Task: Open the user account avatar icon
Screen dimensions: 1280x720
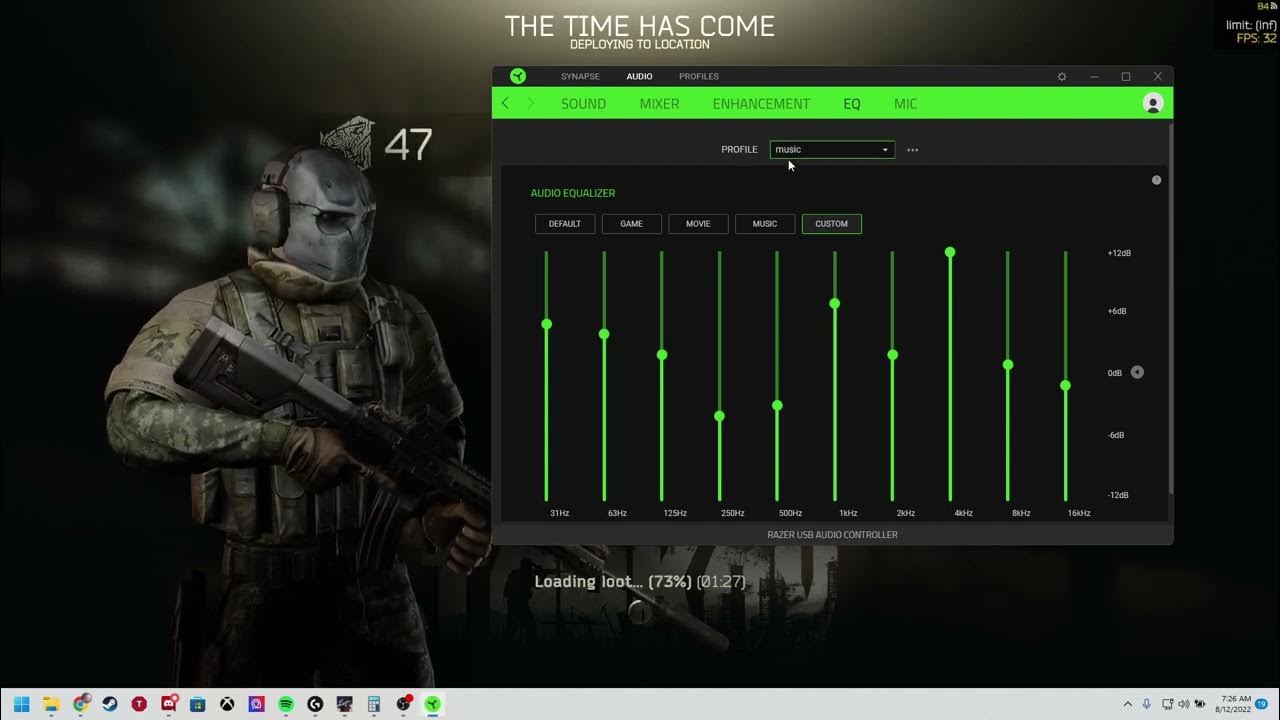Action: 1152,103
